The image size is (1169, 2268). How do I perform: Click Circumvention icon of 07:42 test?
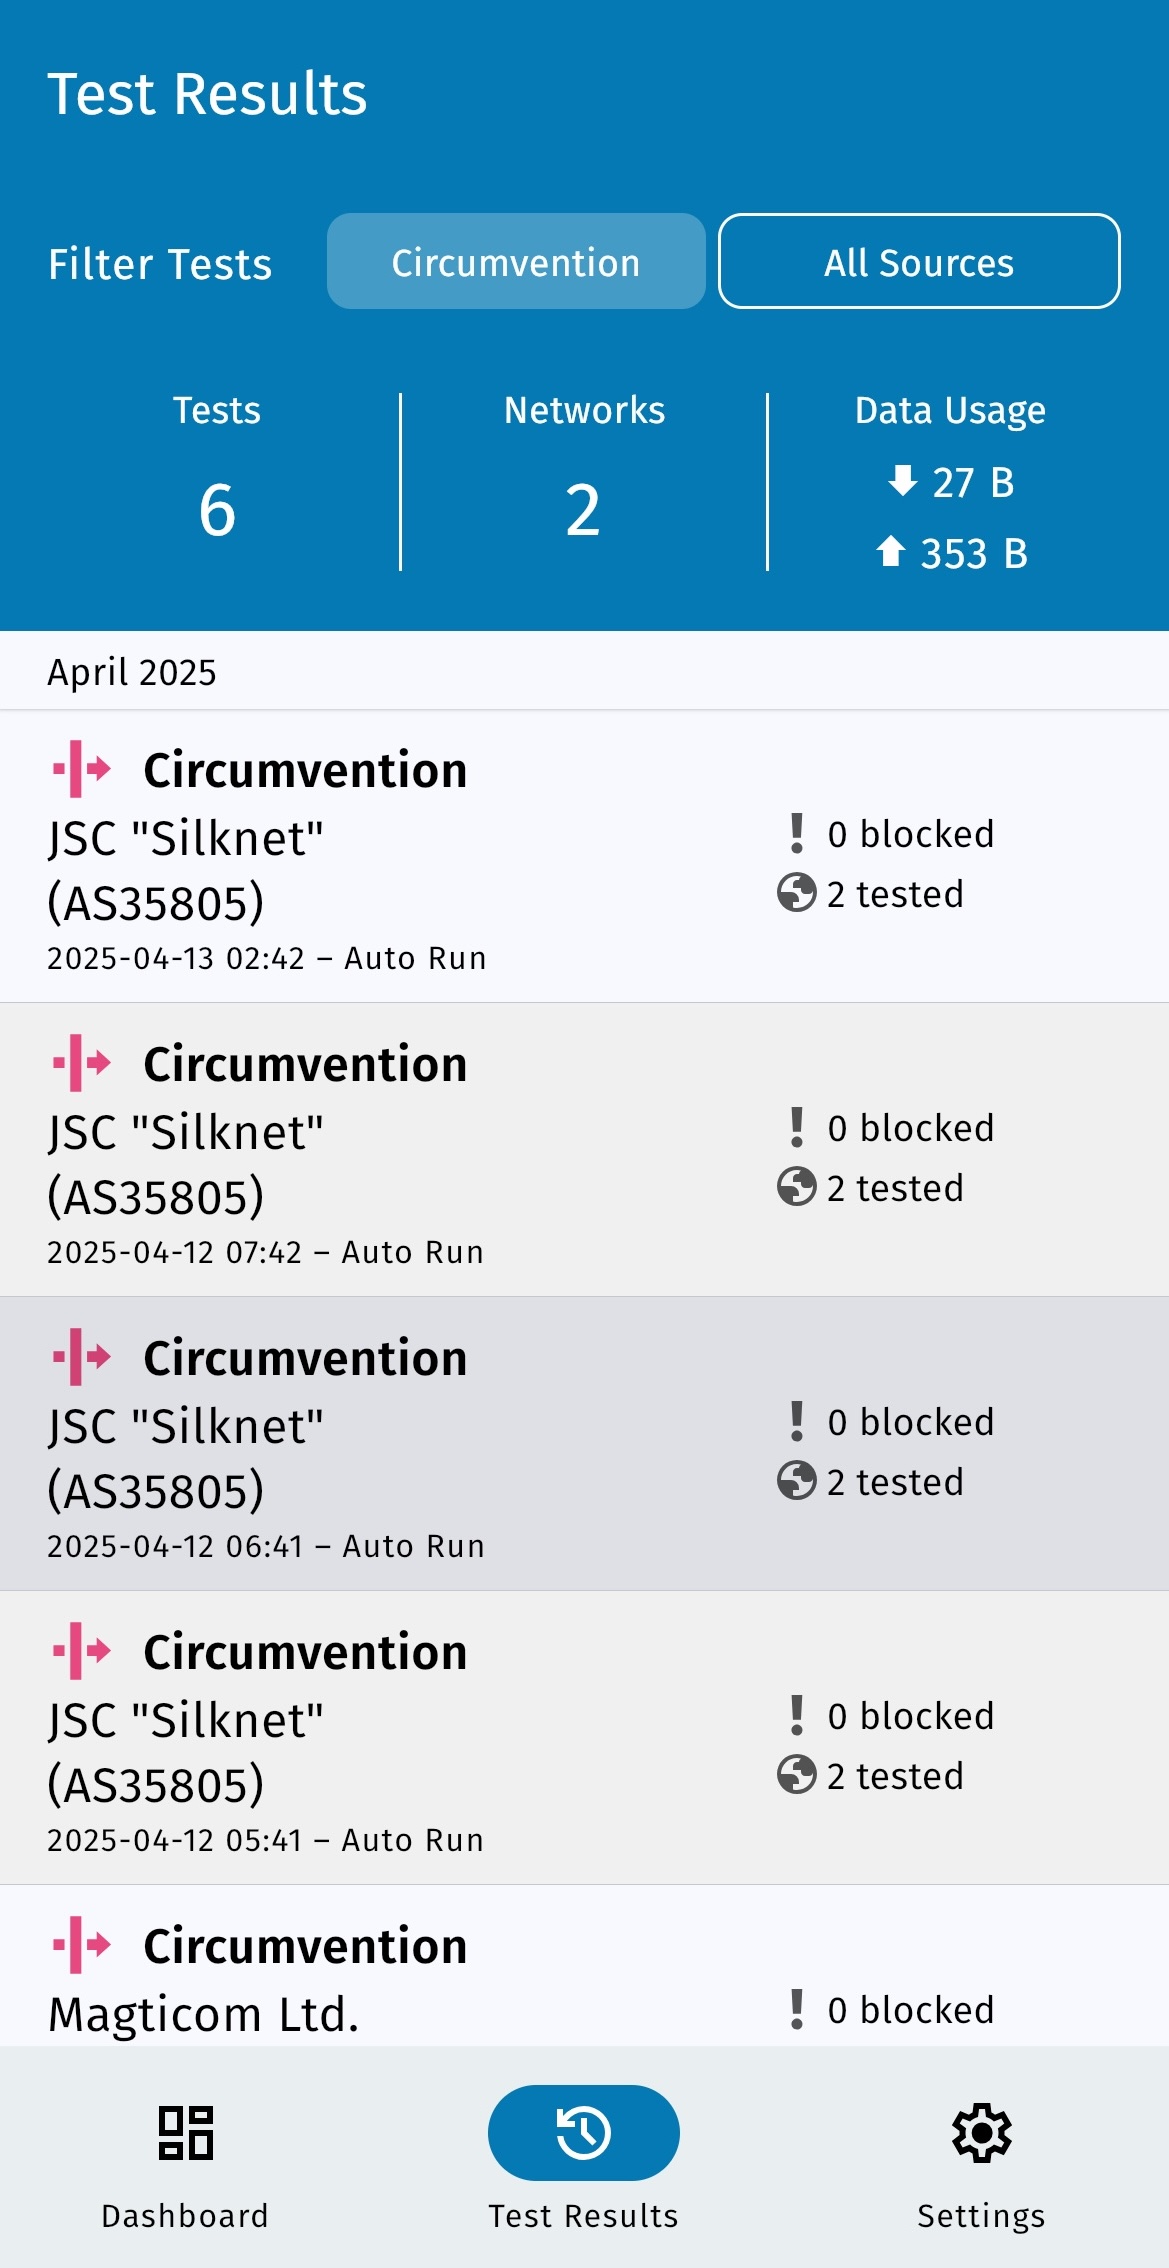pyautogui.click(x=82, y=1063)
